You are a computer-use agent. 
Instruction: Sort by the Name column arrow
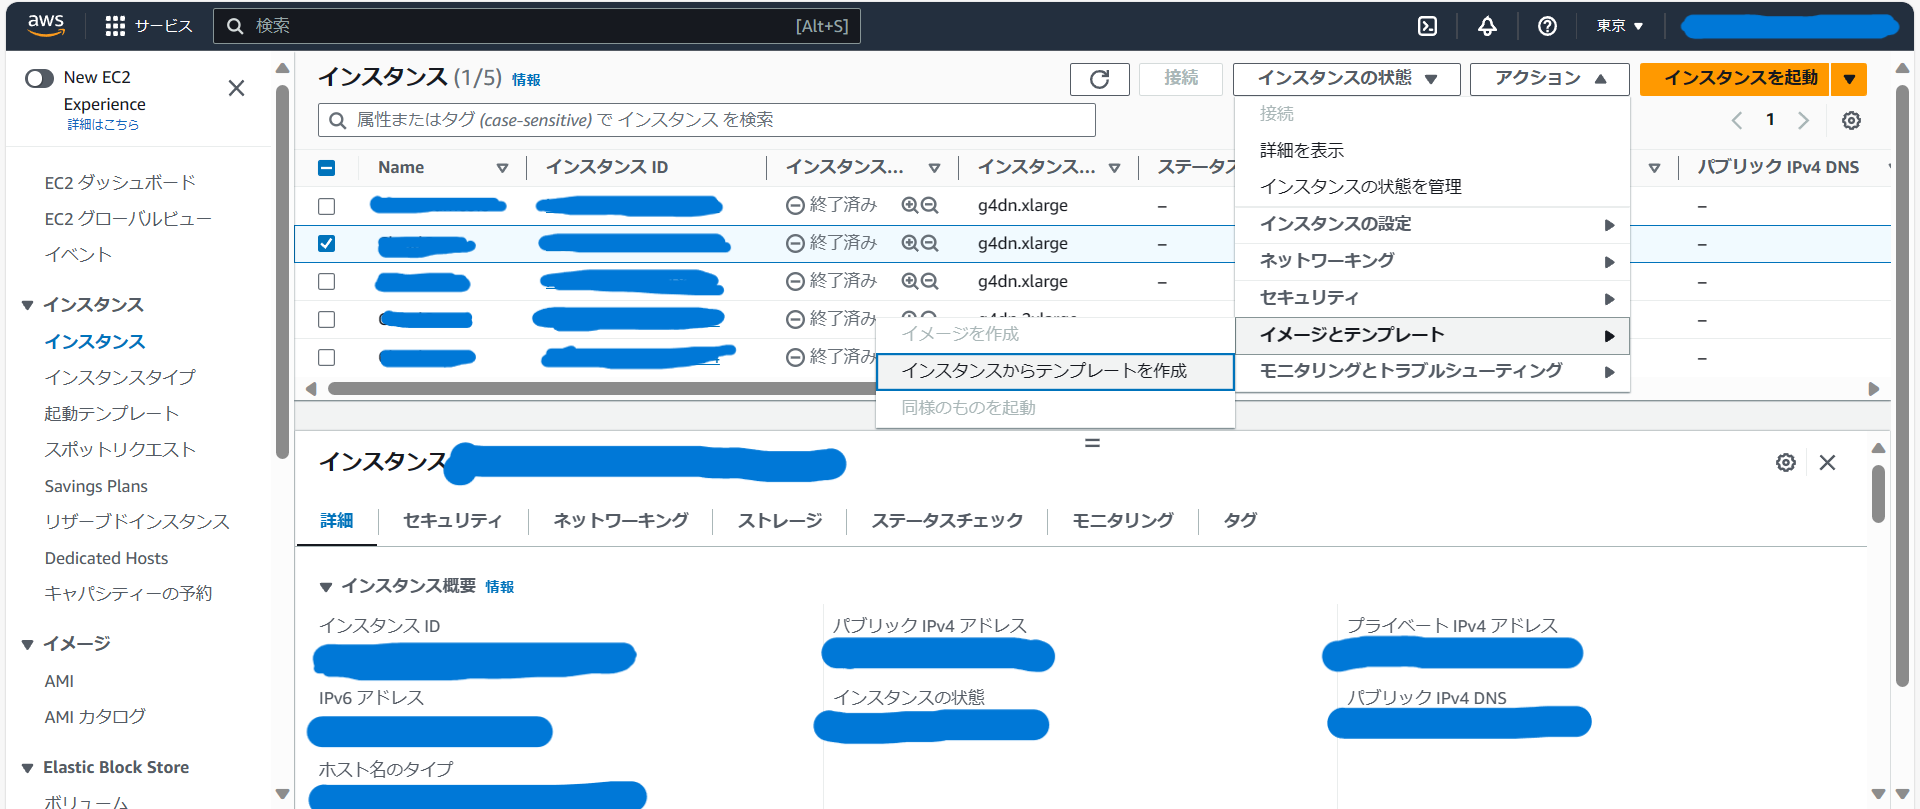502,168
